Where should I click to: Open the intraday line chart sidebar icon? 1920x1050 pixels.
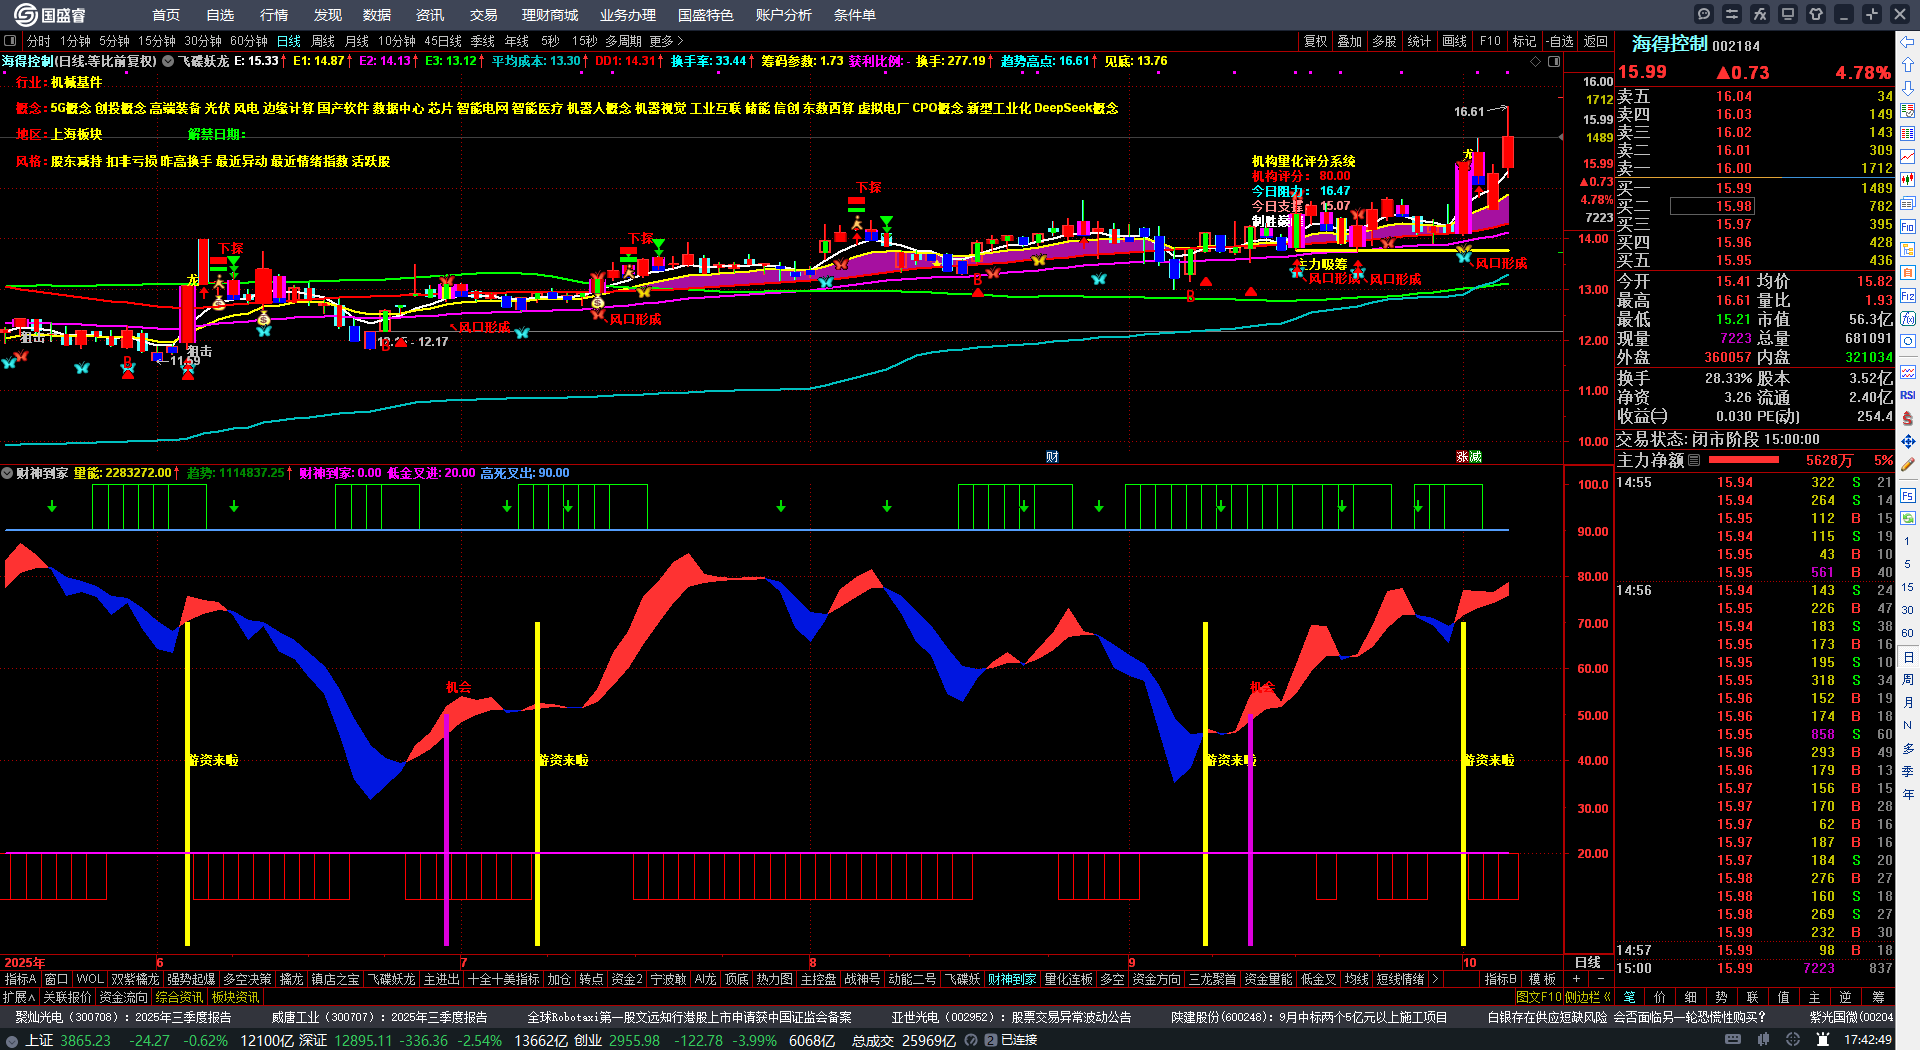tap(1908, 157)
